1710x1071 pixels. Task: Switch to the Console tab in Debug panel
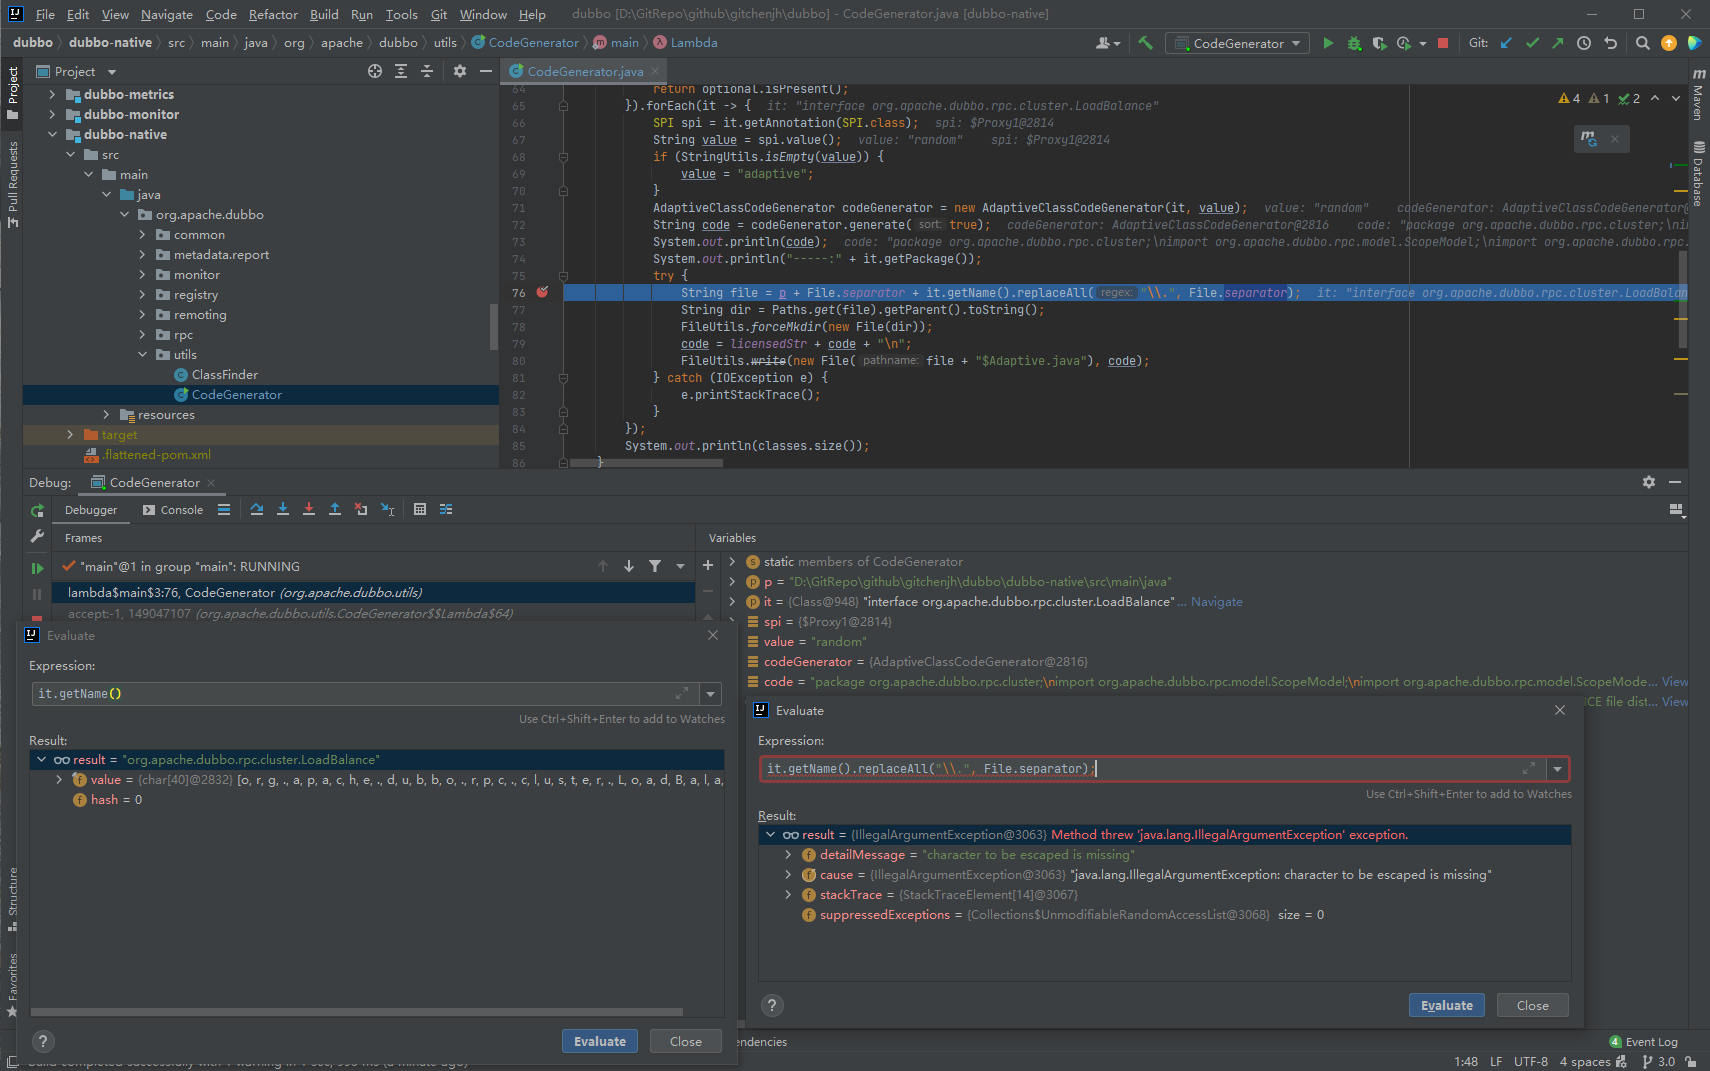tap(173, 510)
